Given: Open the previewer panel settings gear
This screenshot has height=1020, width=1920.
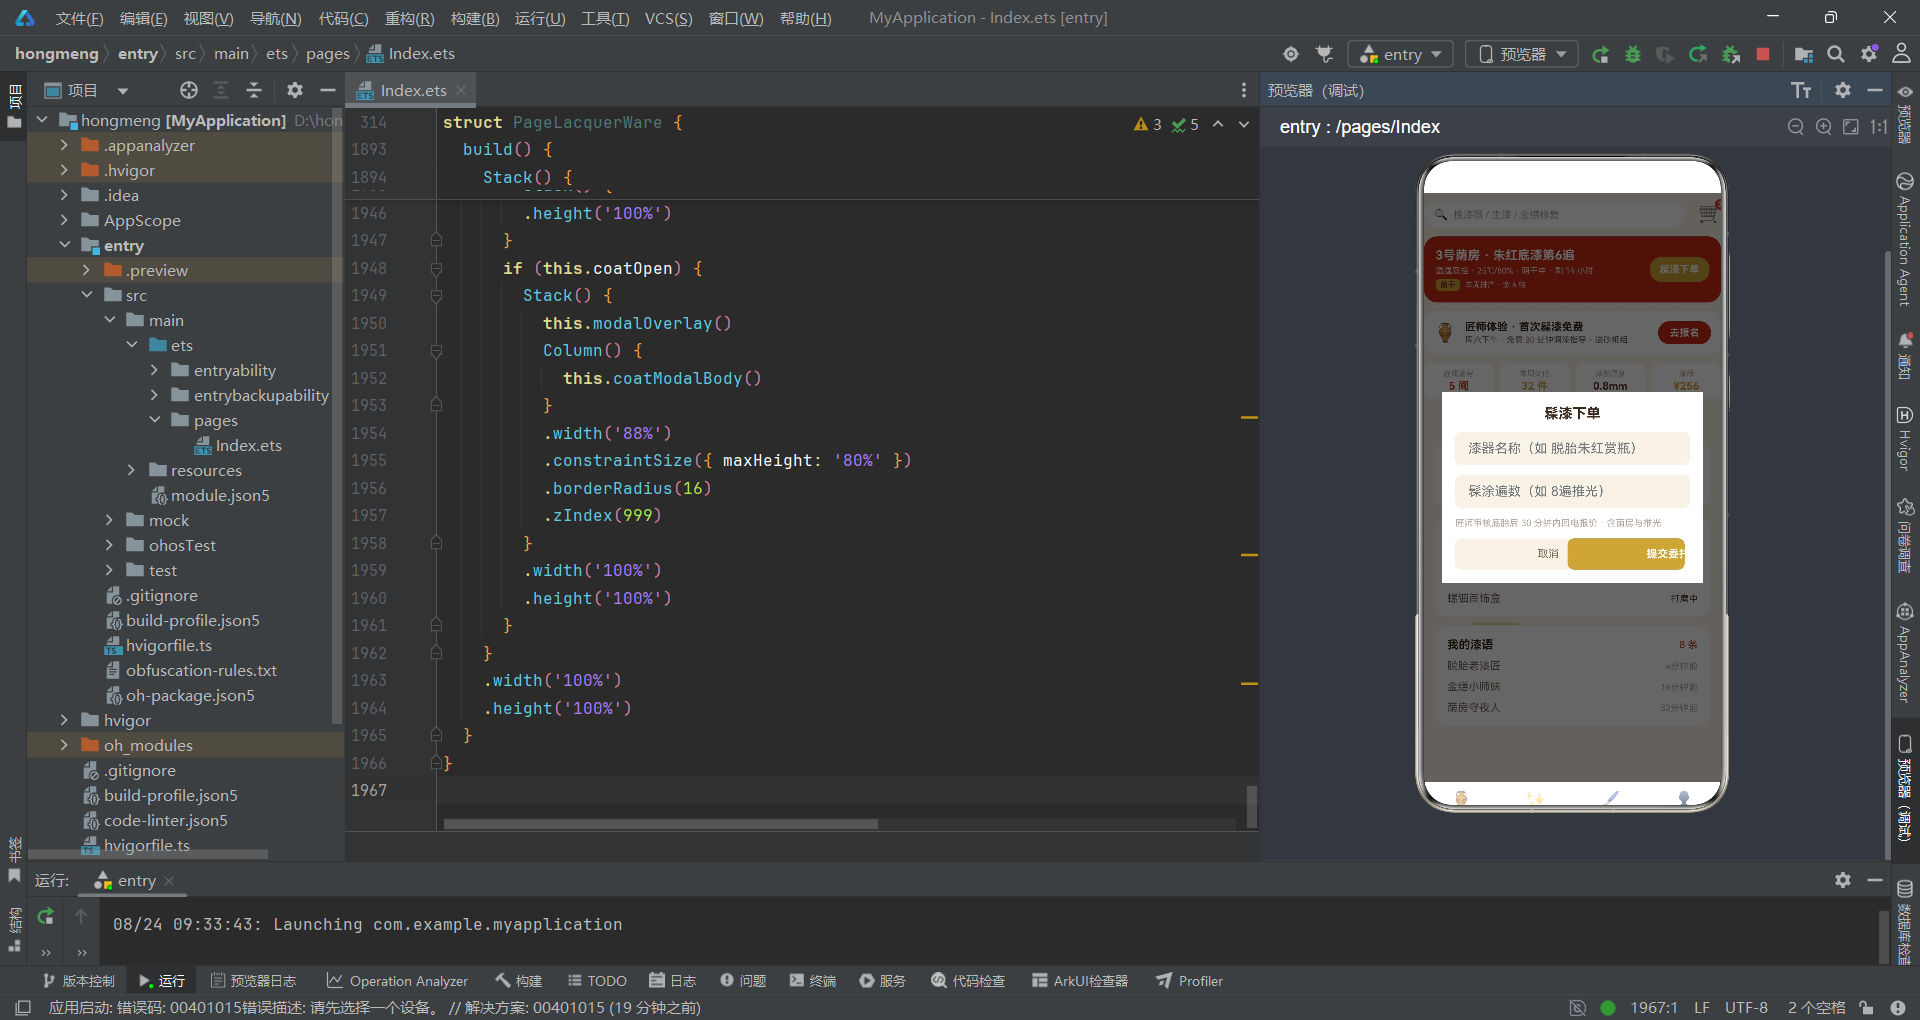Looking at the screenshot, I should tap(1843, 90).
